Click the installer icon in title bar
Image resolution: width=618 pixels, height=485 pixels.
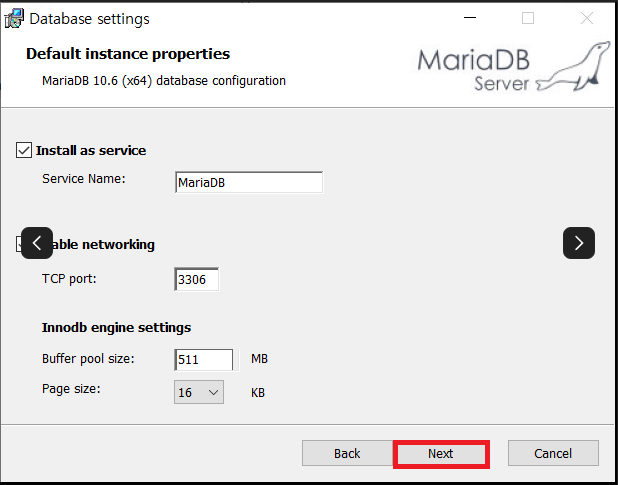tap(14, 19)
